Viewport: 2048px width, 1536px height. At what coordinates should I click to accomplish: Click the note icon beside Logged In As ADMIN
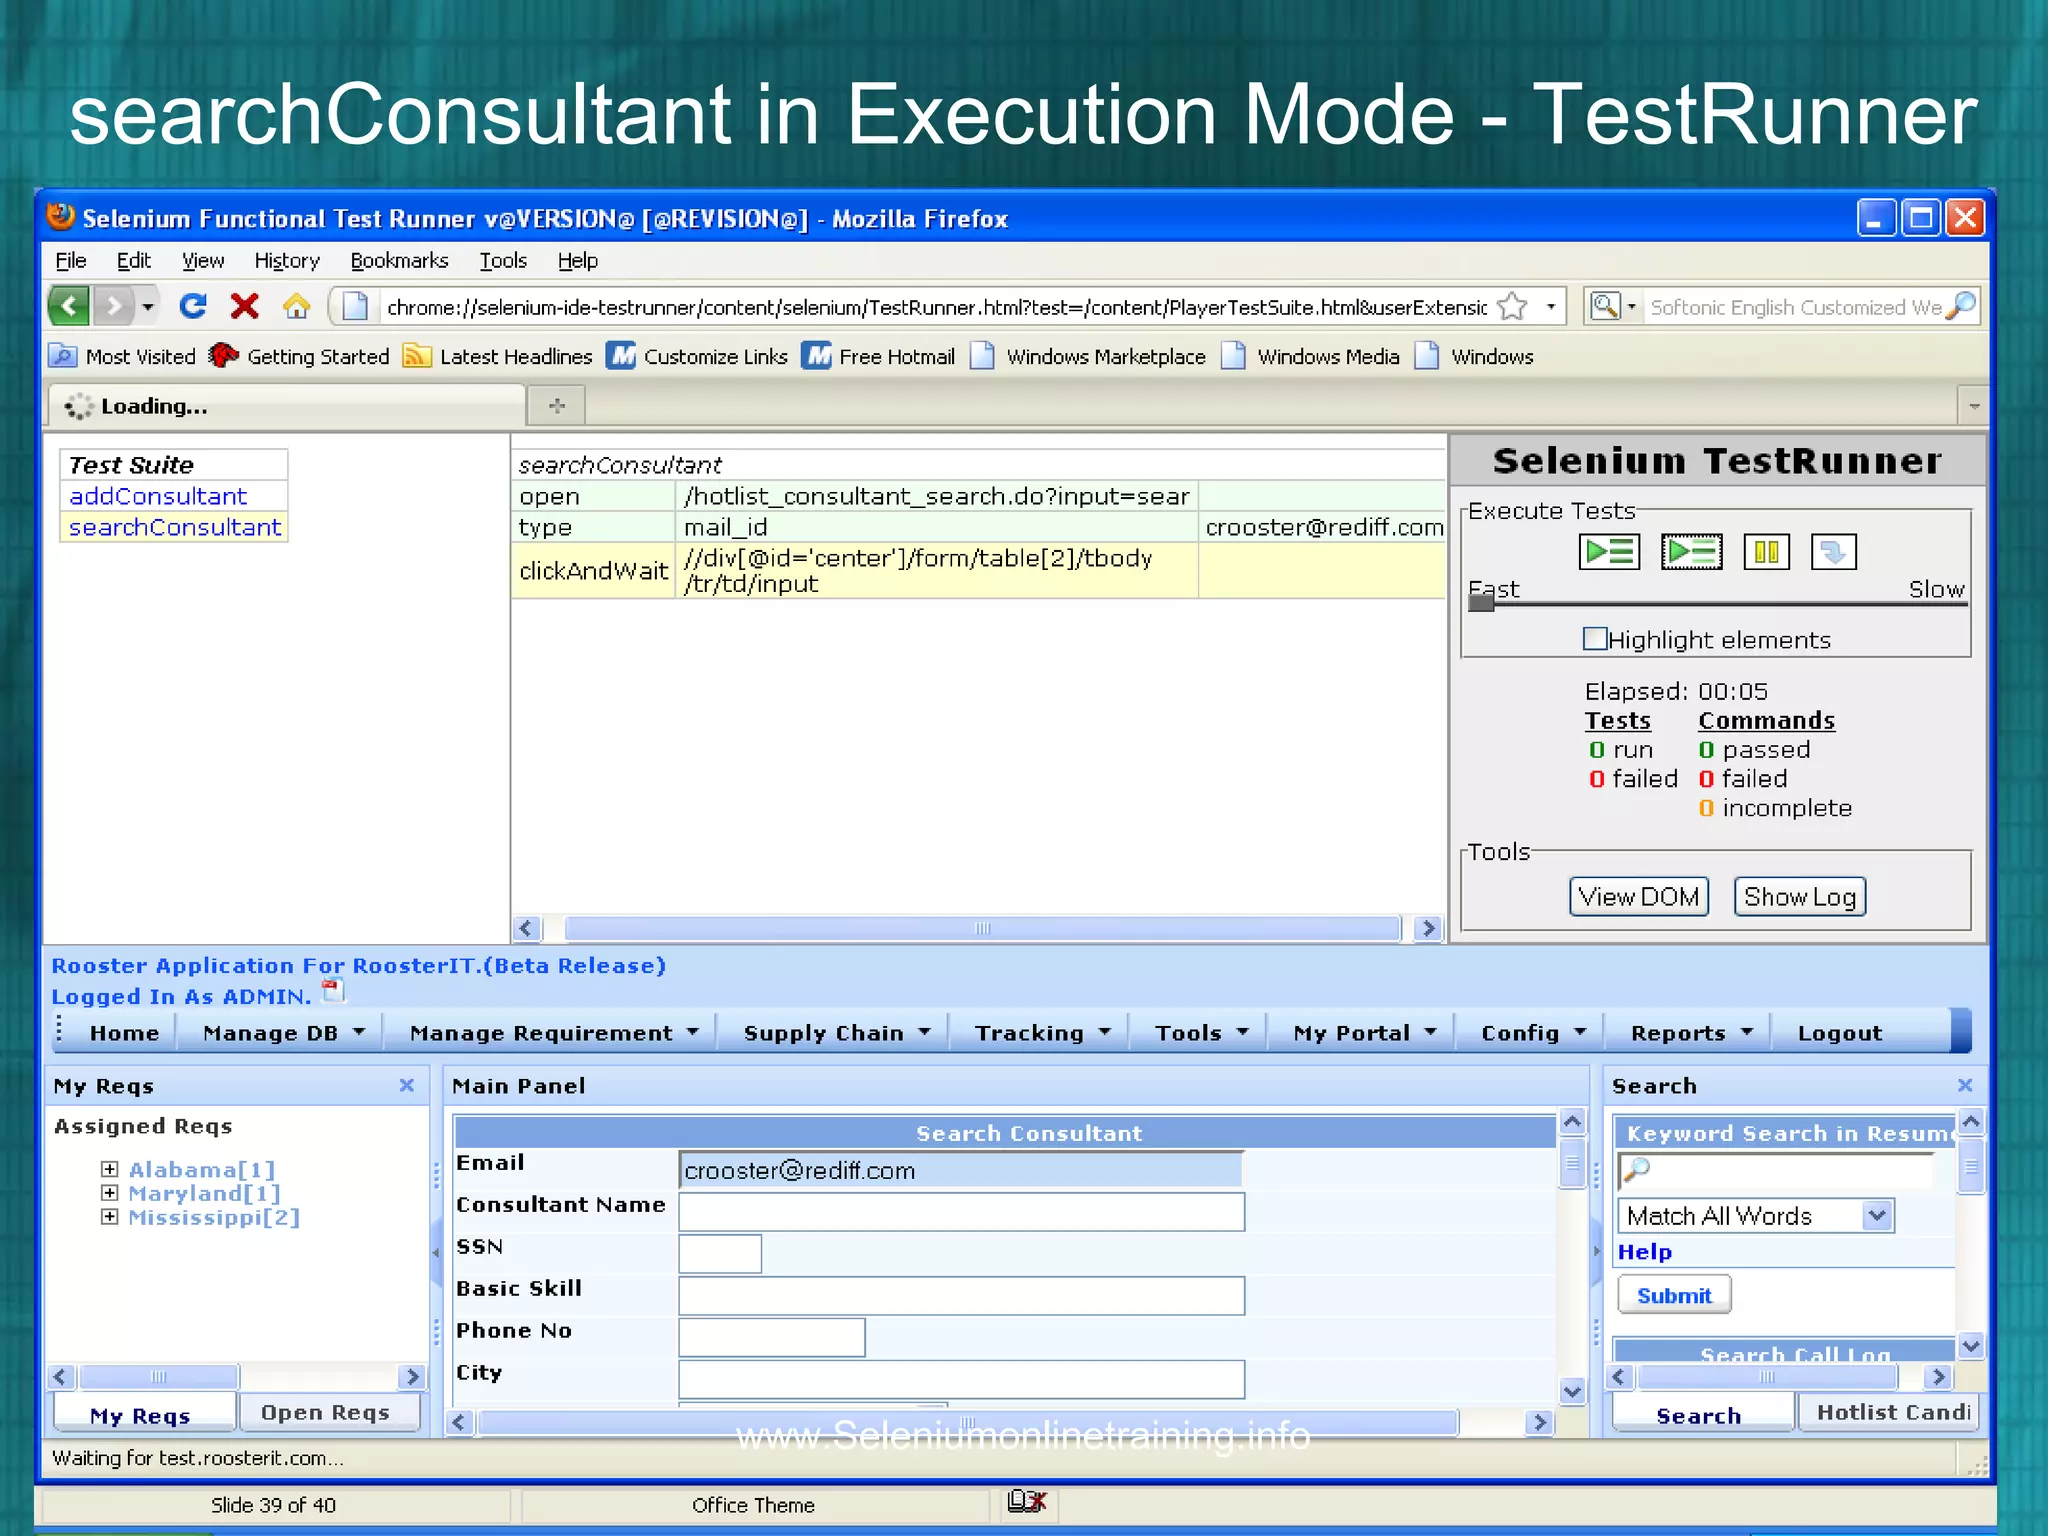334,991
